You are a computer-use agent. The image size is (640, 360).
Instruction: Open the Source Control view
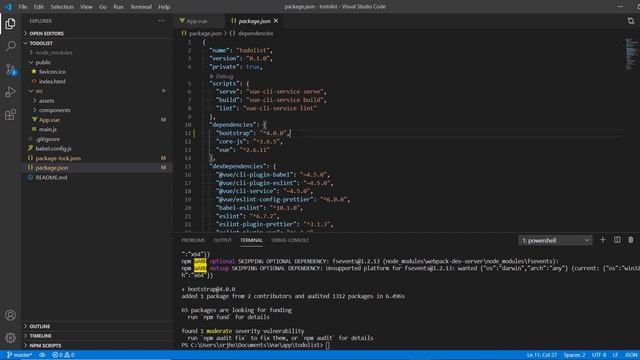[x=10, y=69]
